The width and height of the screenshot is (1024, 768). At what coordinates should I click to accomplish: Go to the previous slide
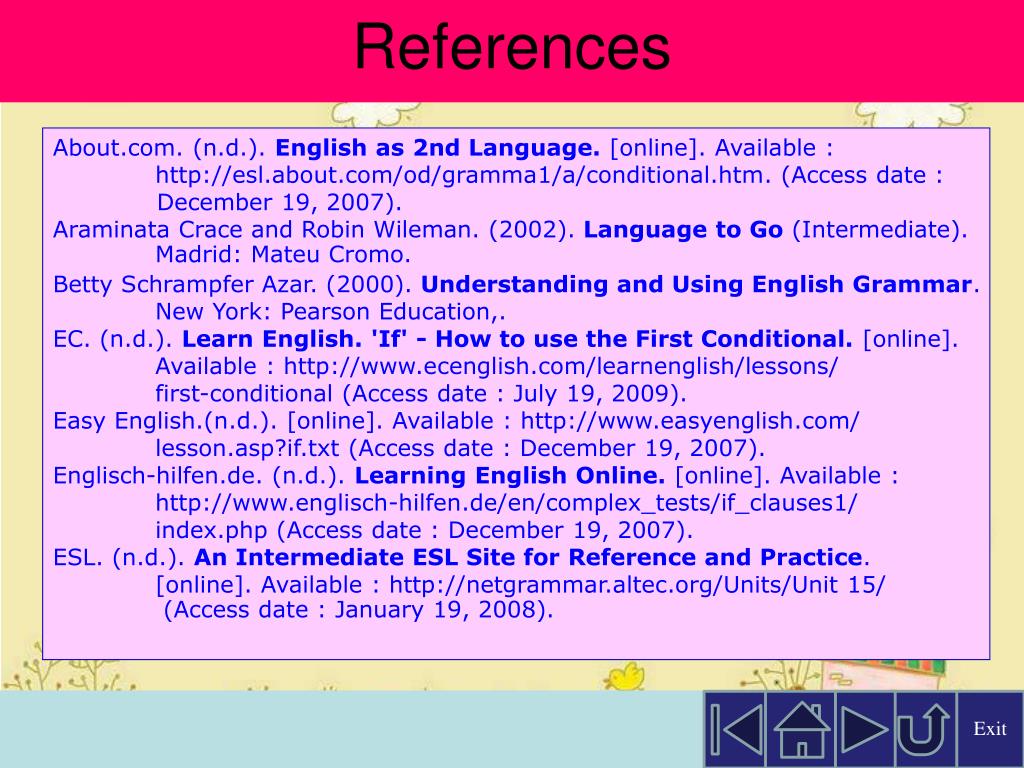(x=735, y=729)
